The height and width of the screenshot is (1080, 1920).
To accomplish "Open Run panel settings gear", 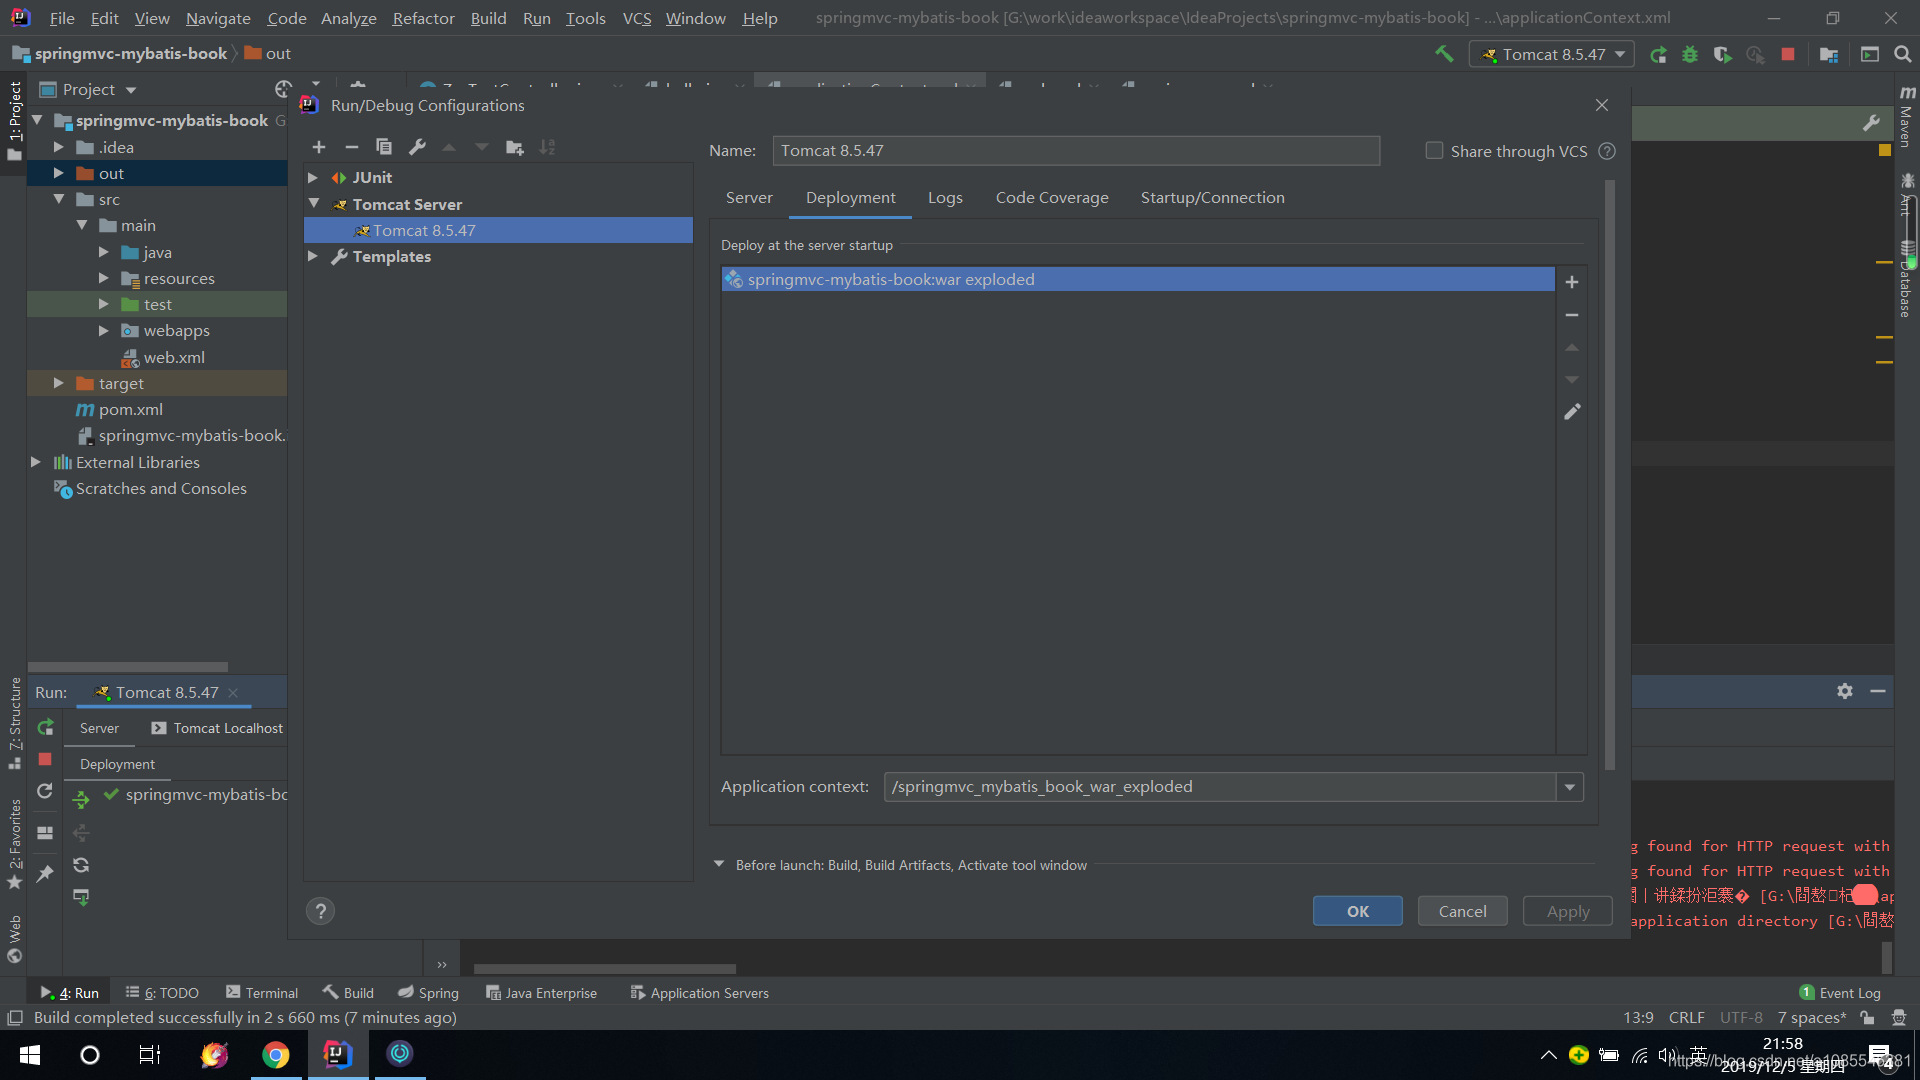I will [1845, 691].
